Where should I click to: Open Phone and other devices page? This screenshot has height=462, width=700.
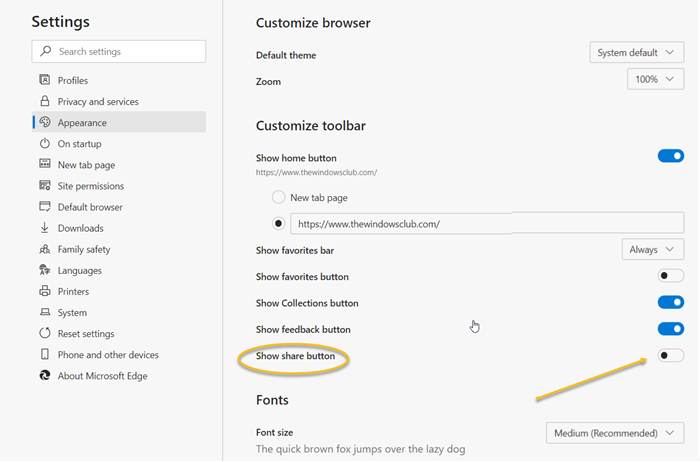point(108,355)
